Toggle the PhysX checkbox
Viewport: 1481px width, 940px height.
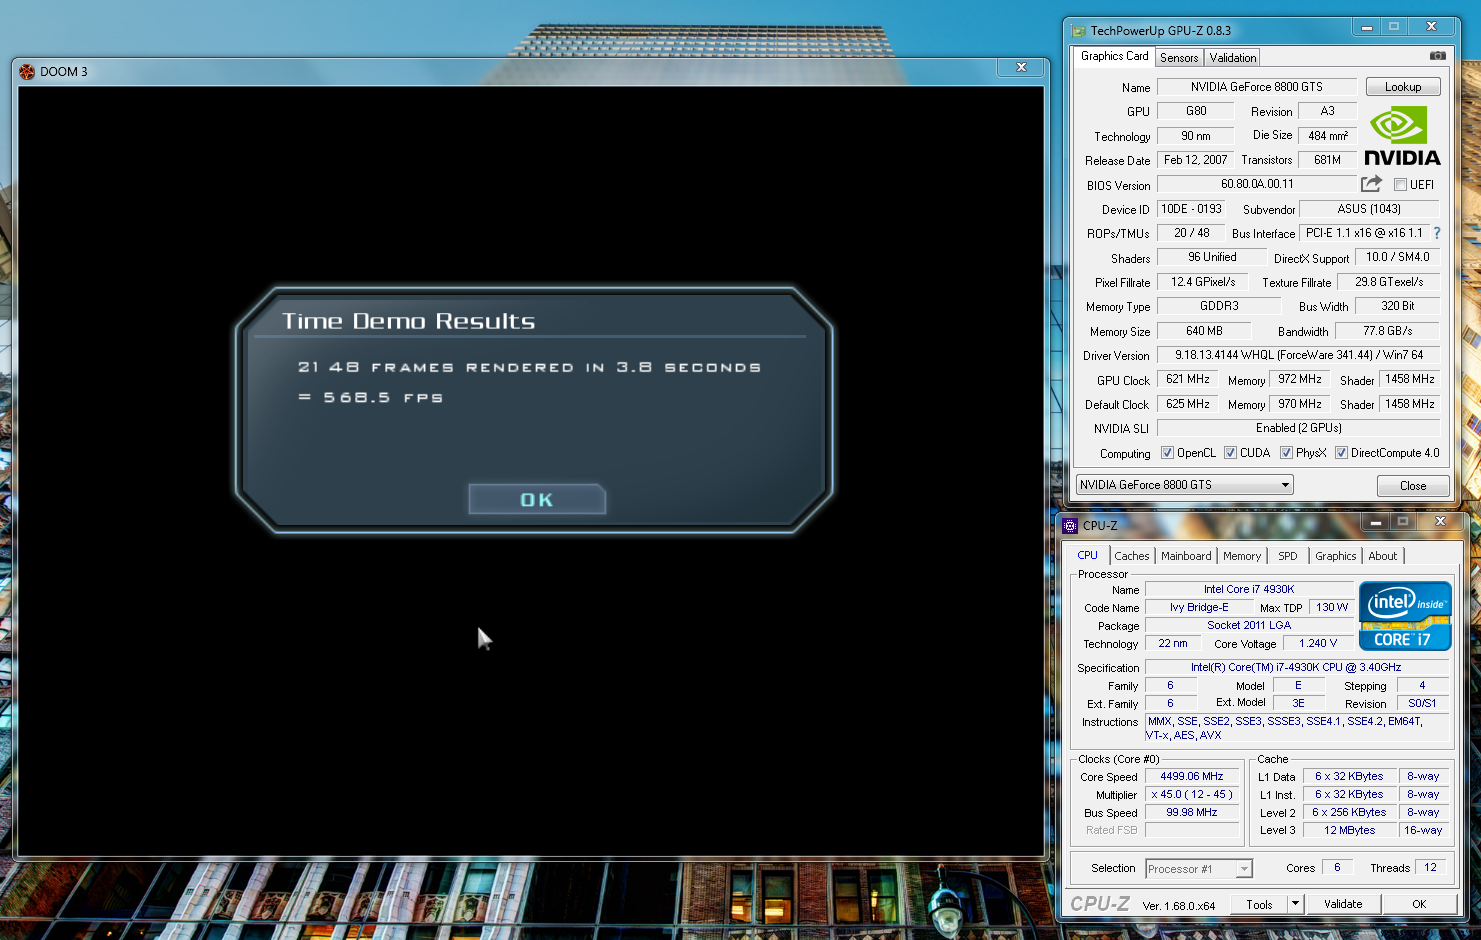(1286, 453)
